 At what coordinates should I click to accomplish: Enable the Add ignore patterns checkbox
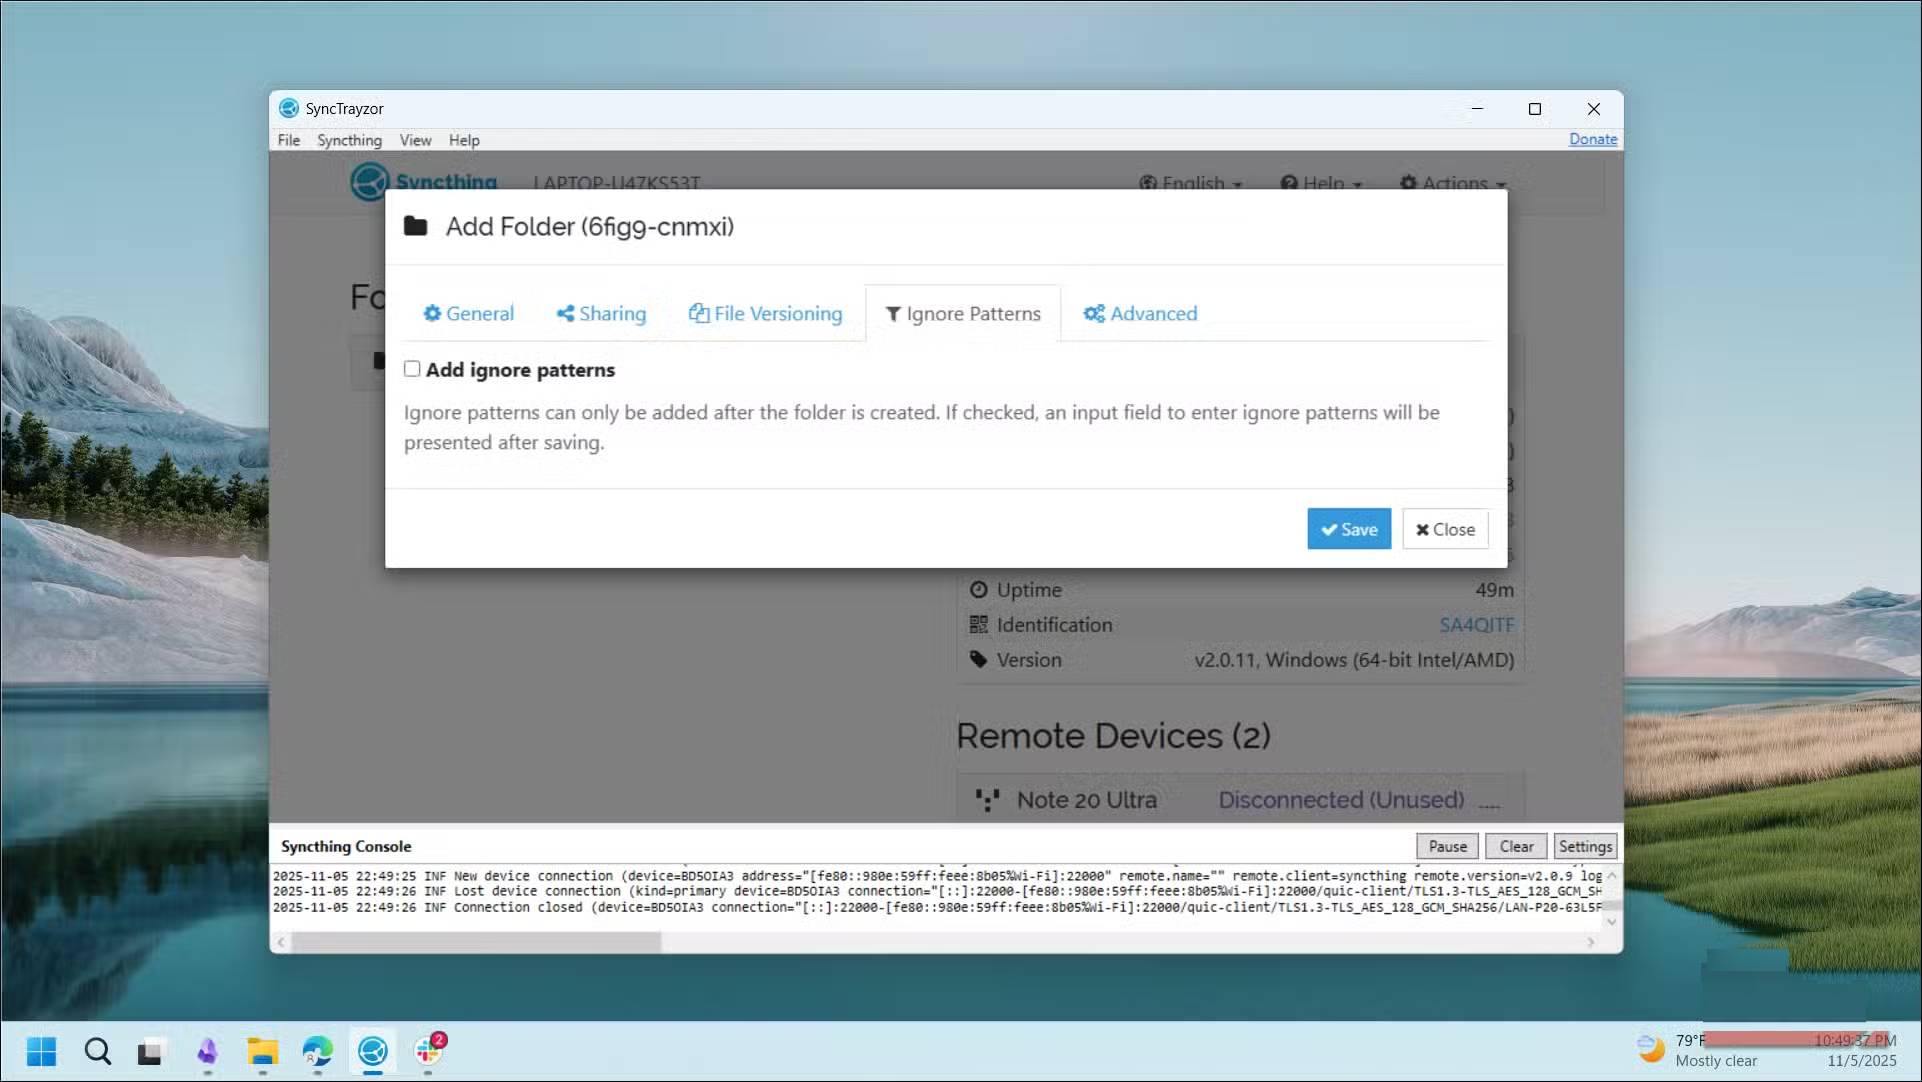pos(412,369)
